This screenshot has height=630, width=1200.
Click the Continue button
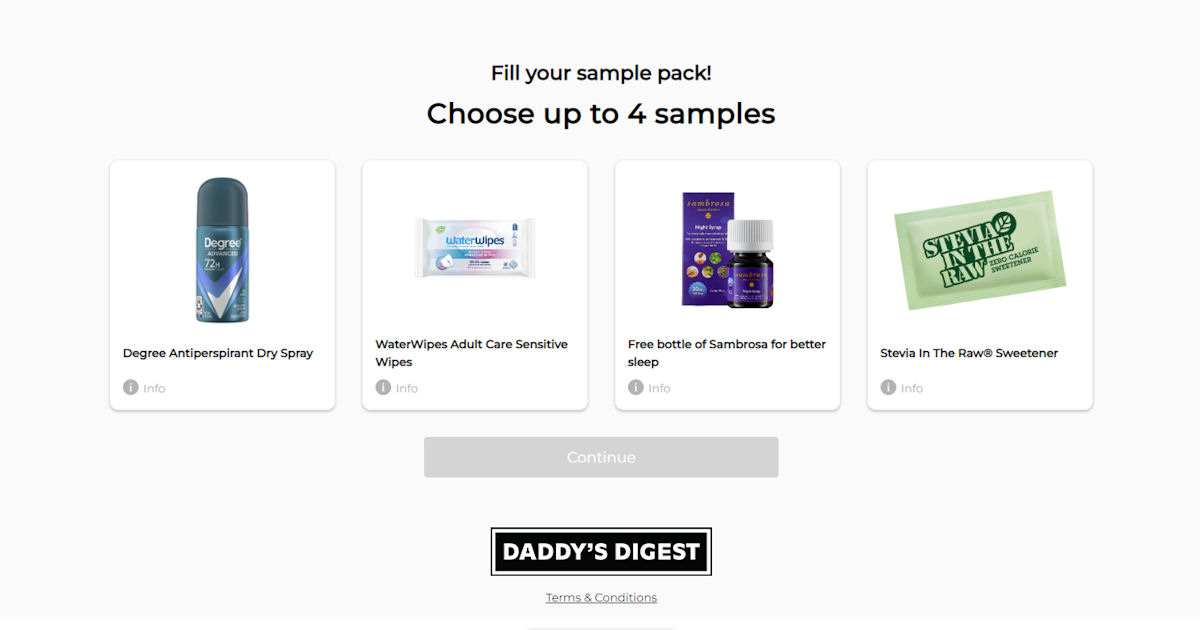coord(601,457)
